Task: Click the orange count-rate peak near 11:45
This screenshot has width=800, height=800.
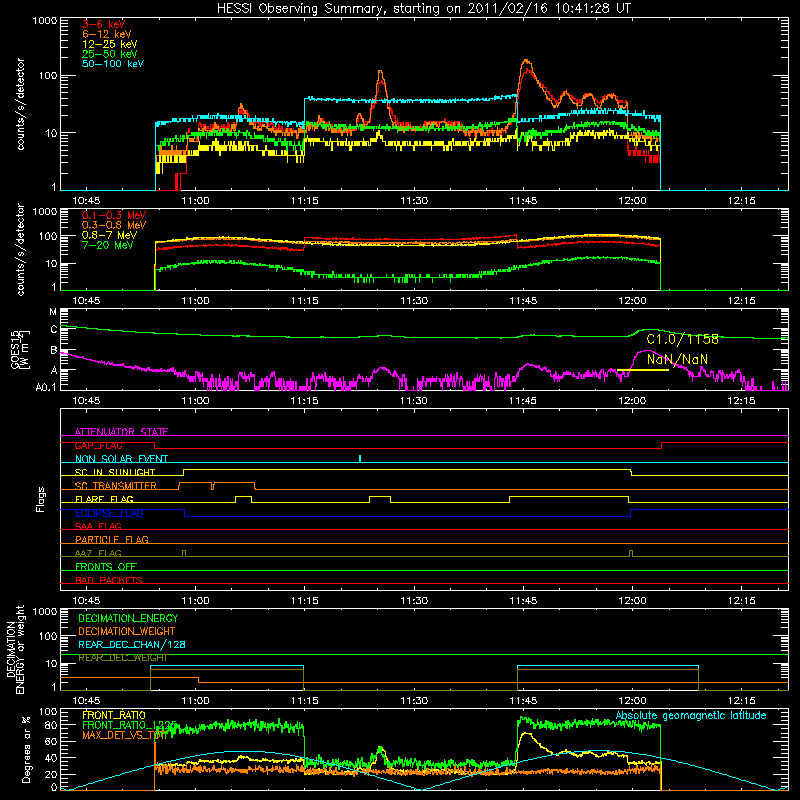Action: pos(526,62)
